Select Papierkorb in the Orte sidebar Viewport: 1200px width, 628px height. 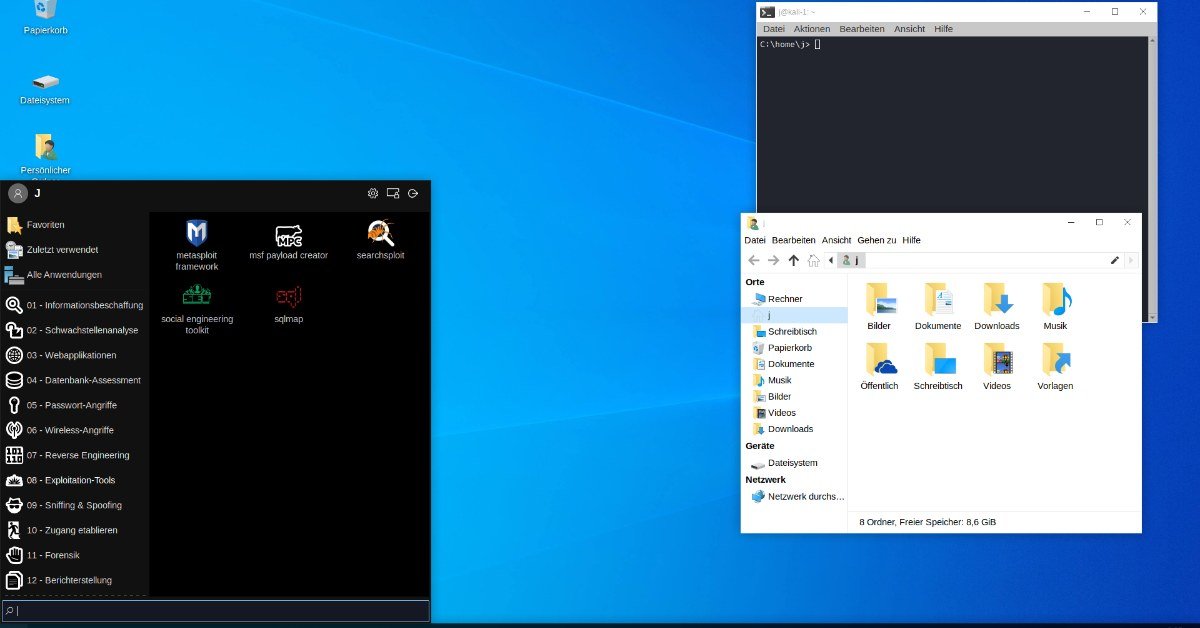tap(794, 348)
